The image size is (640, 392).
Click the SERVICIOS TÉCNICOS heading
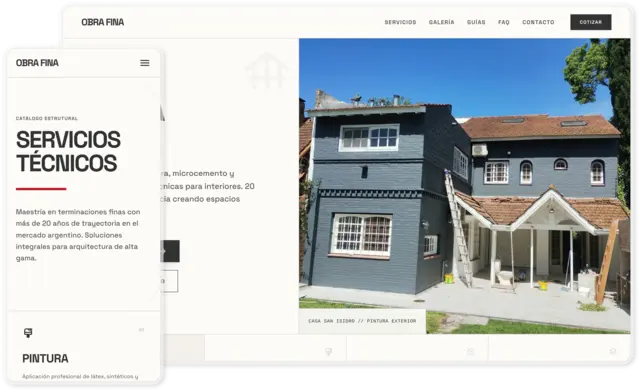[x=68, y=151]
